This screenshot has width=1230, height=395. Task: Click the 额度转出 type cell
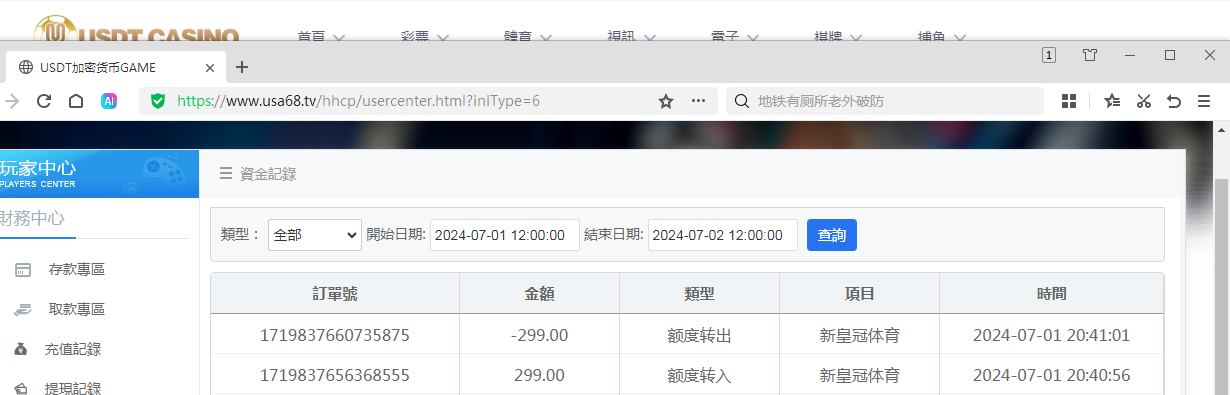[700, 336]
